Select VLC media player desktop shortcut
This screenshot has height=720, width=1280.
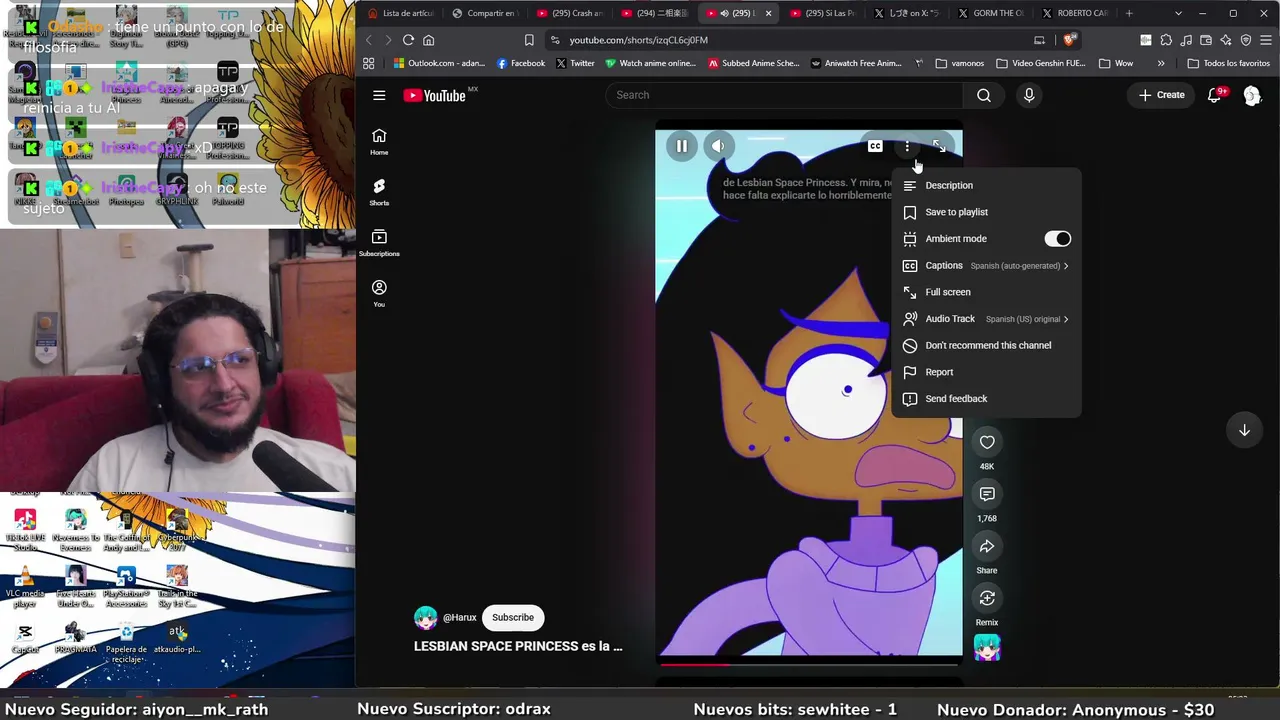pos(25,586)
